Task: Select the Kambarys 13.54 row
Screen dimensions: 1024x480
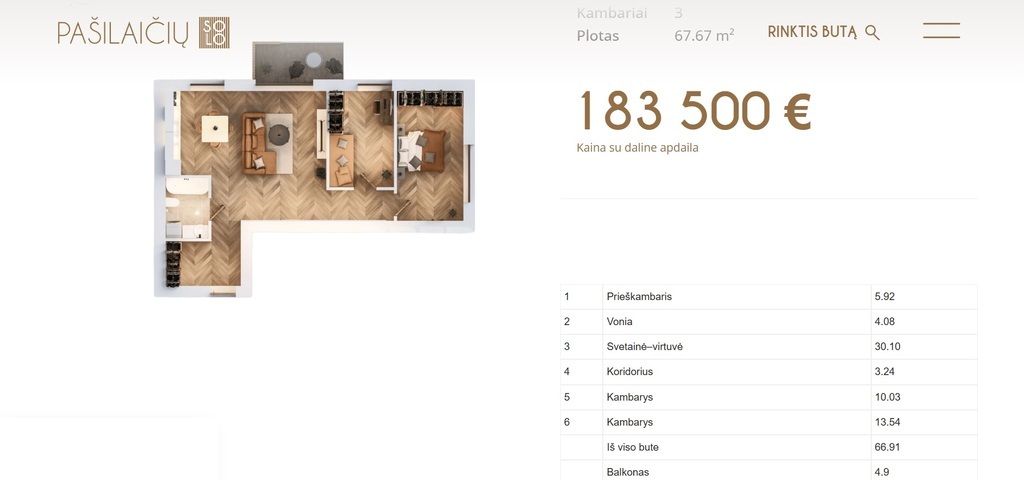Action: 768,422
